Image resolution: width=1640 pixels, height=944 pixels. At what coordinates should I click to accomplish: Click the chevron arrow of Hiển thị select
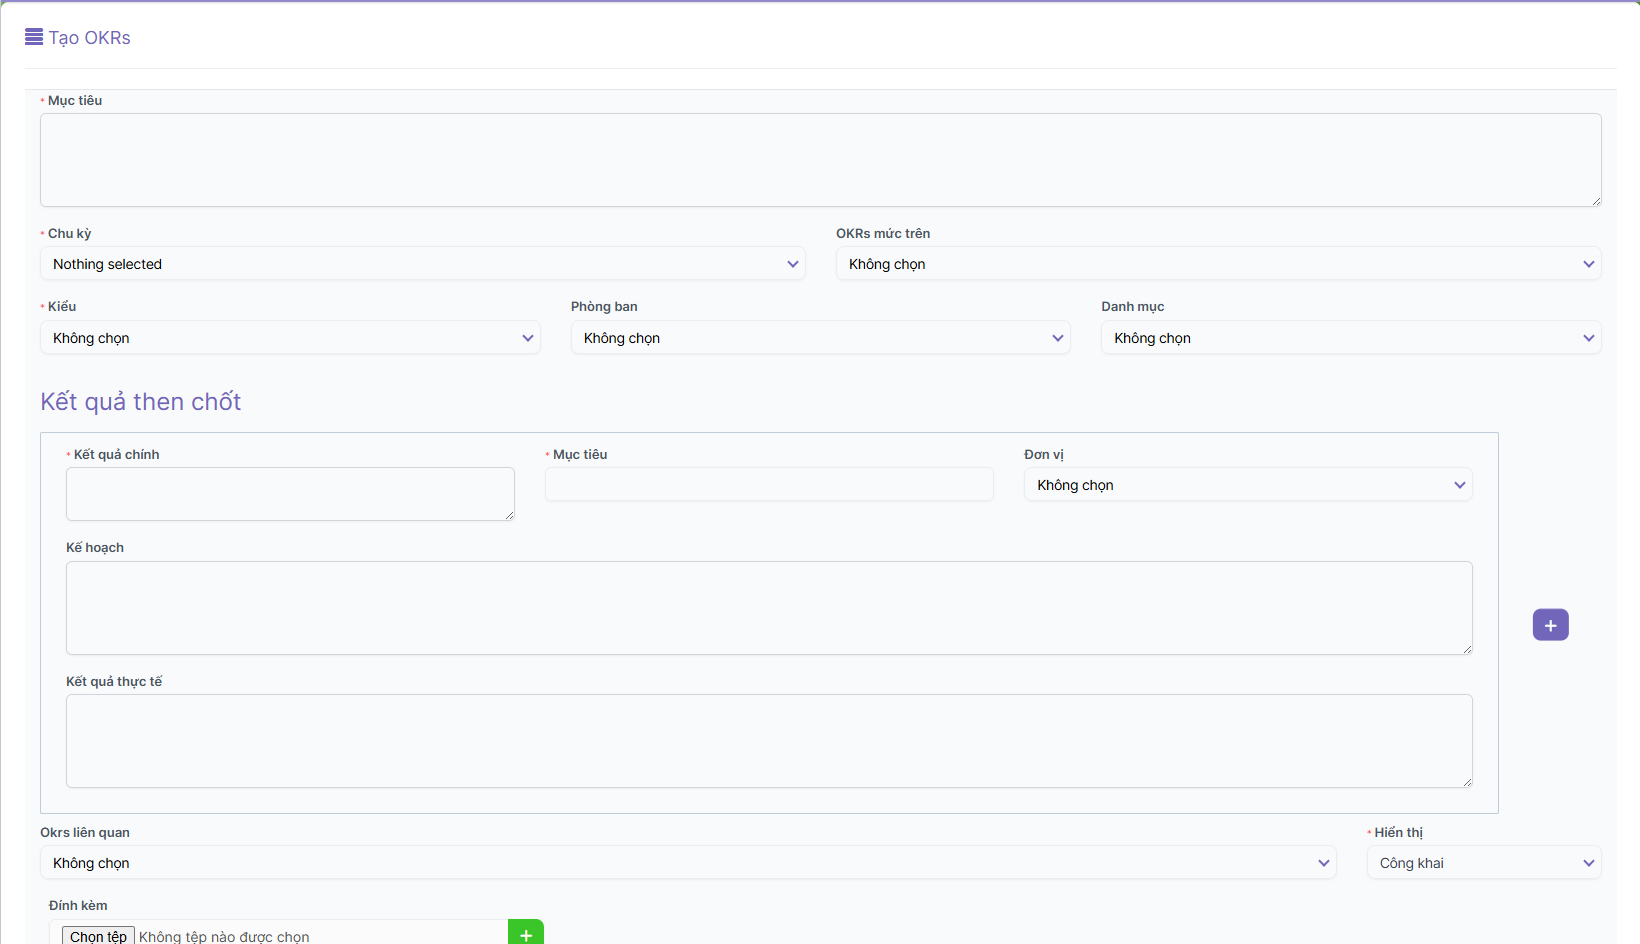[x=1588, y=863]
